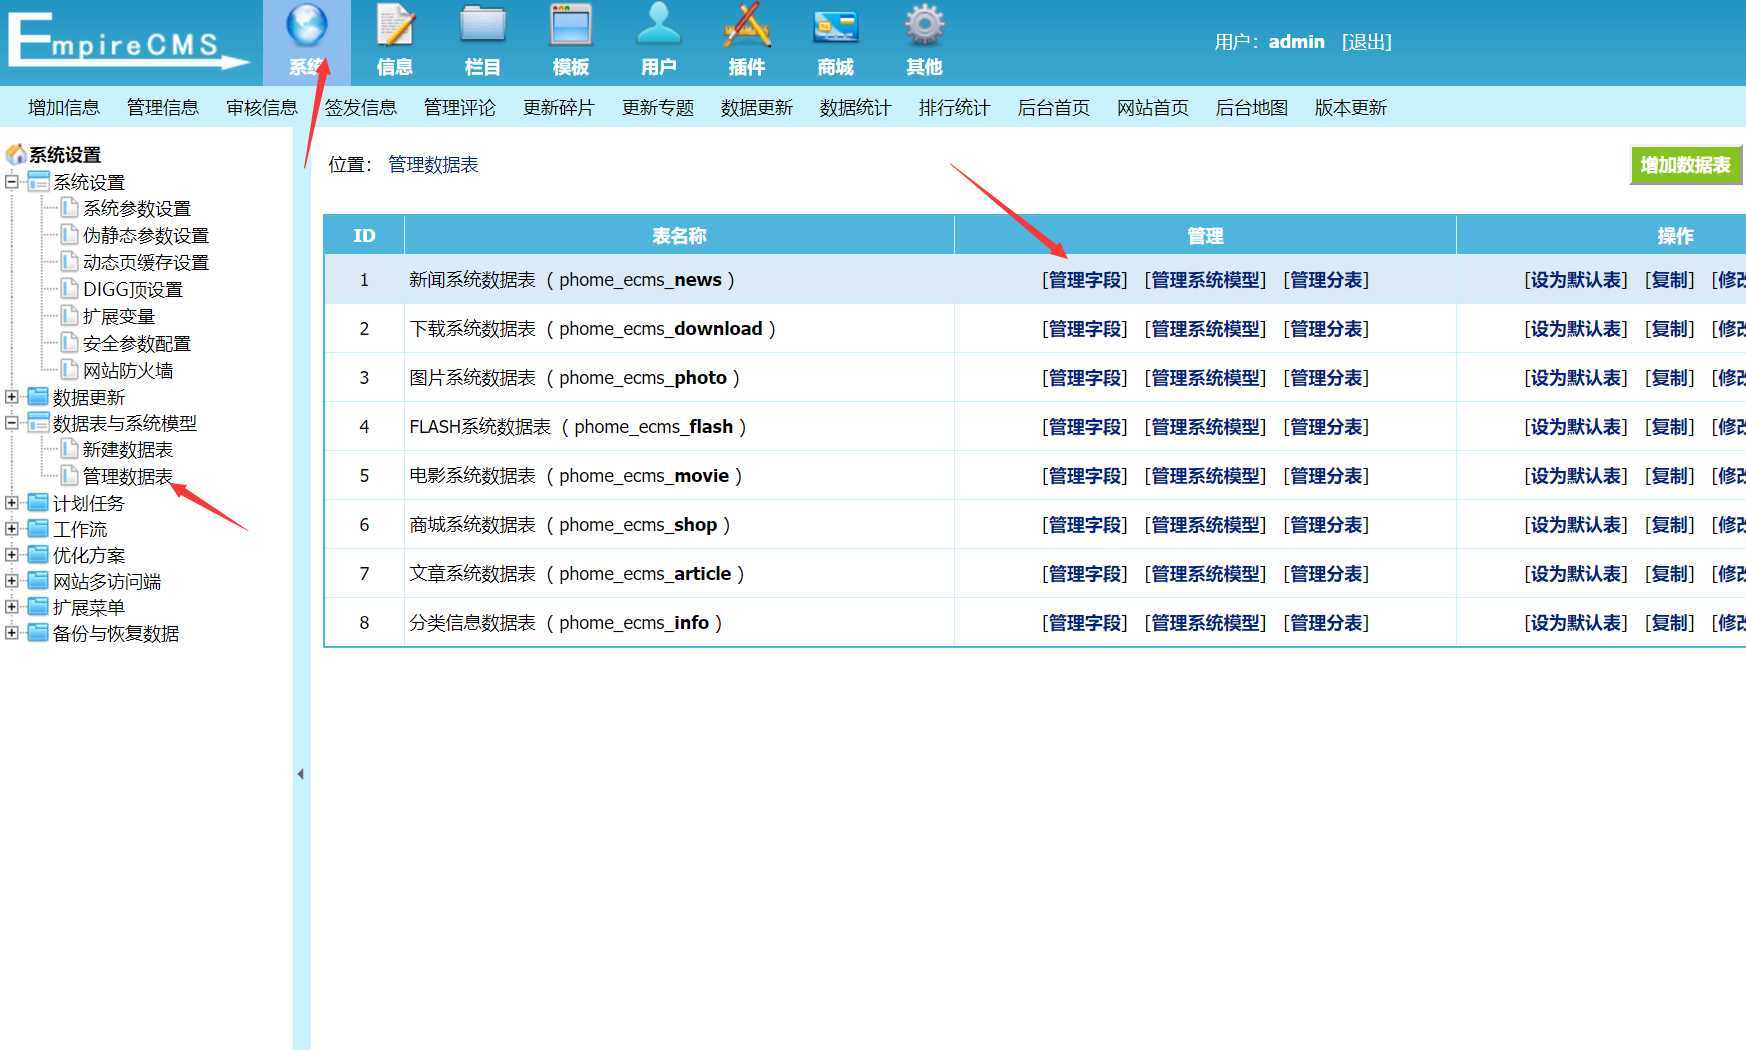Open the 插件 tools icon
1746x1050 pixels.
747,27
